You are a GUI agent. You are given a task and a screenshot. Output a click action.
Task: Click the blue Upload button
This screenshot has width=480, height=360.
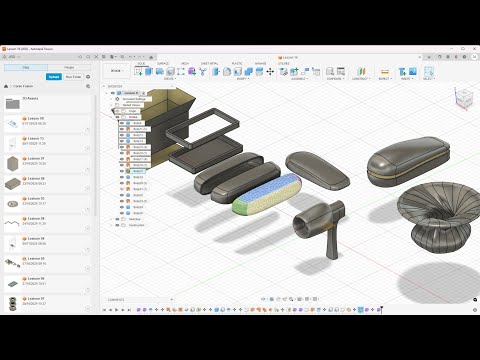pyautogui.click(x=54, y=77)
